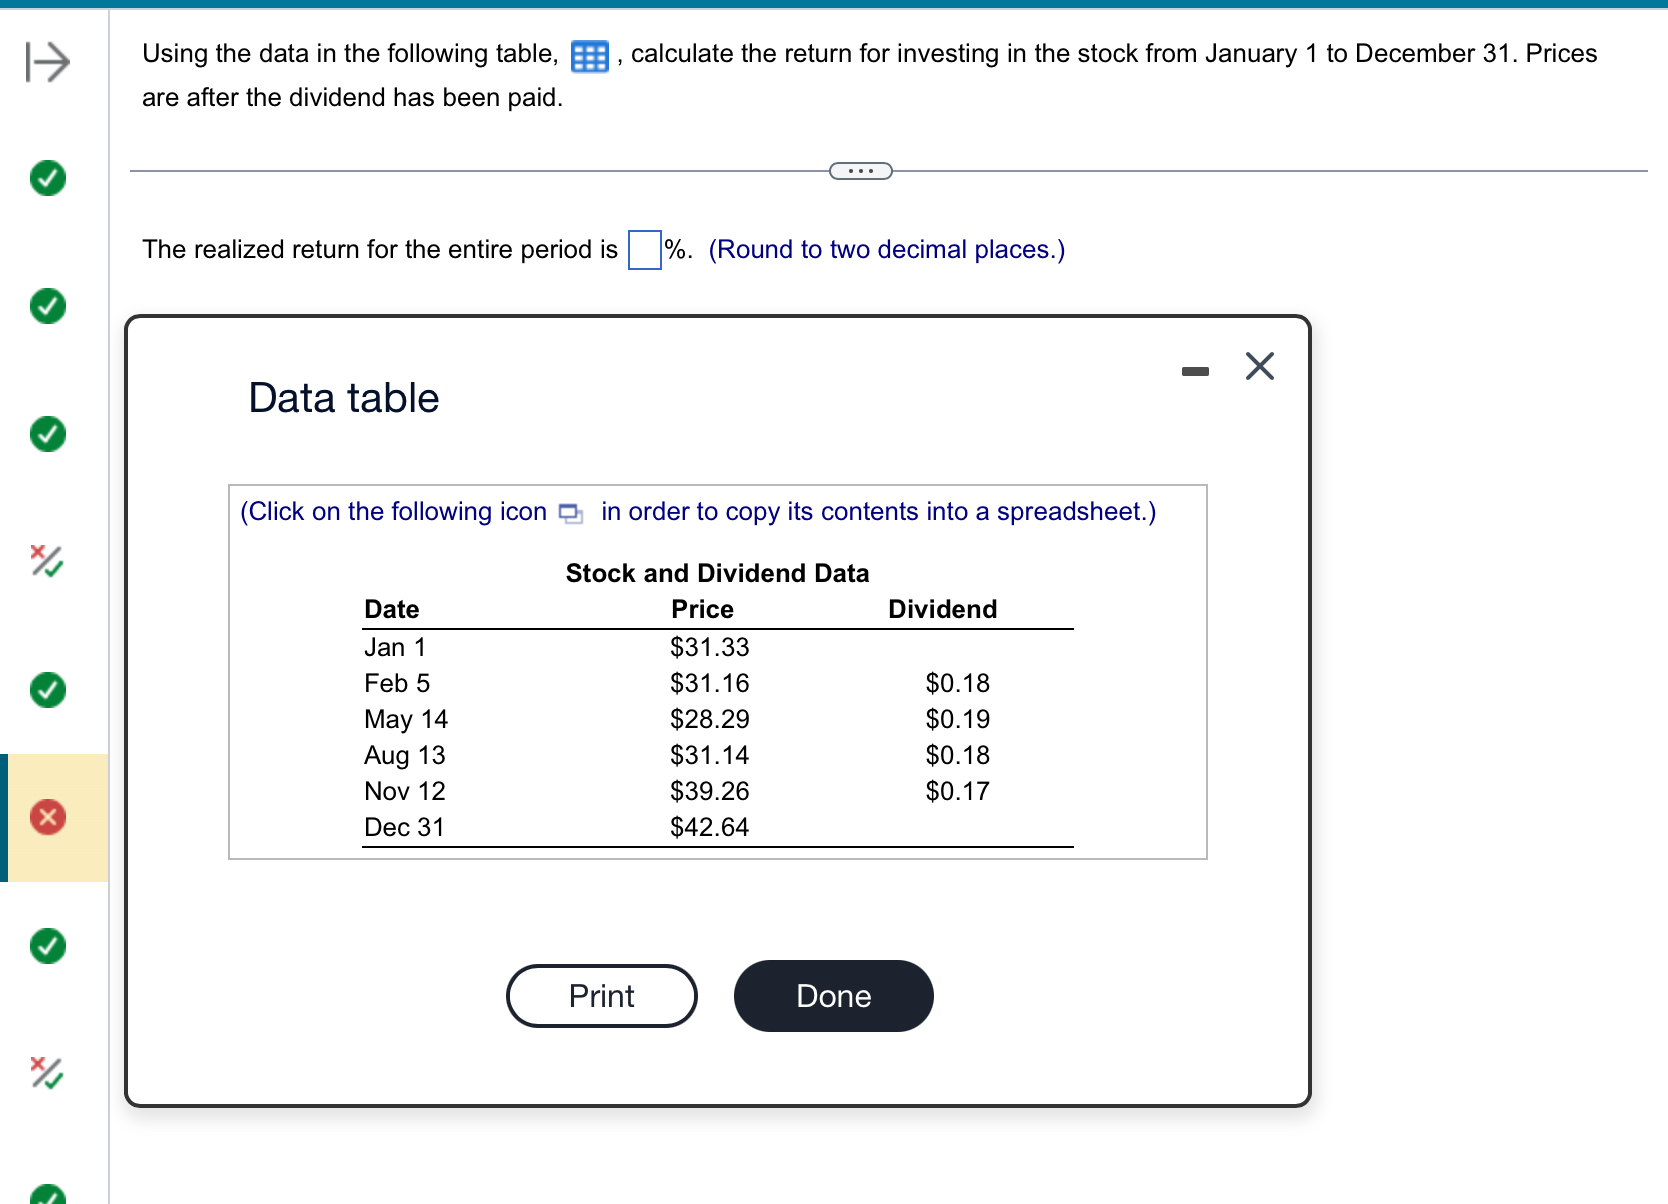Select the green check question above the highlighted one
The width and height of the screenshot is (1668, 1204).
coord(48,690)
